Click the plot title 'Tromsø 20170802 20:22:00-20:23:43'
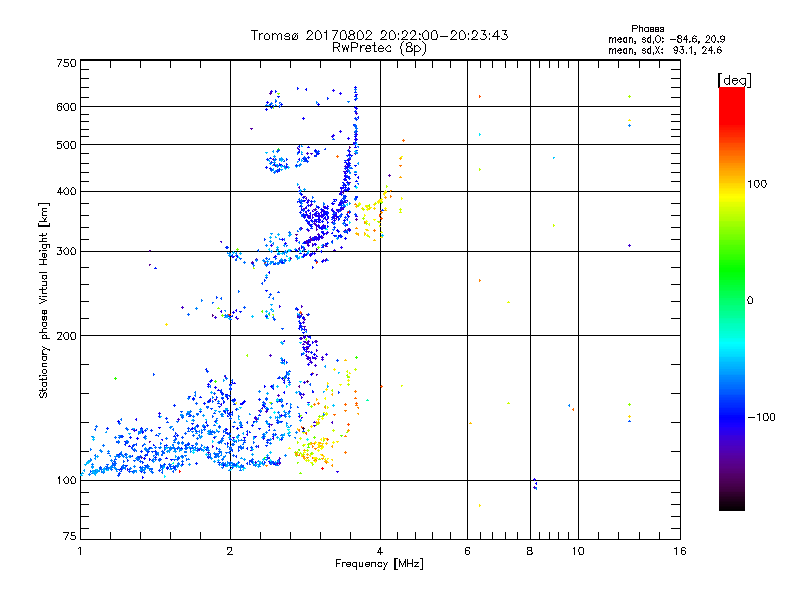This screenshot has height=600, width=800. tap(379, 35)
